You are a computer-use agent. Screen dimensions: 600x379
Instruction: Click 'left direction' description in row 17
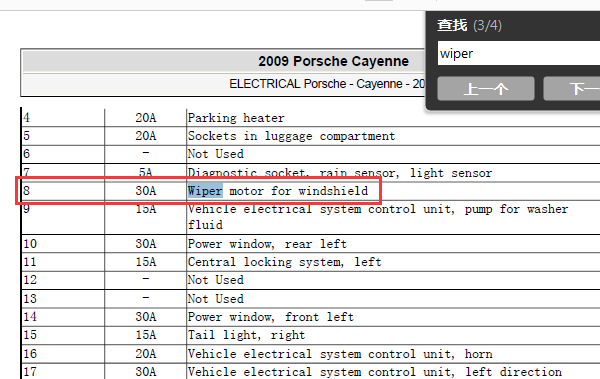[514, 372]
